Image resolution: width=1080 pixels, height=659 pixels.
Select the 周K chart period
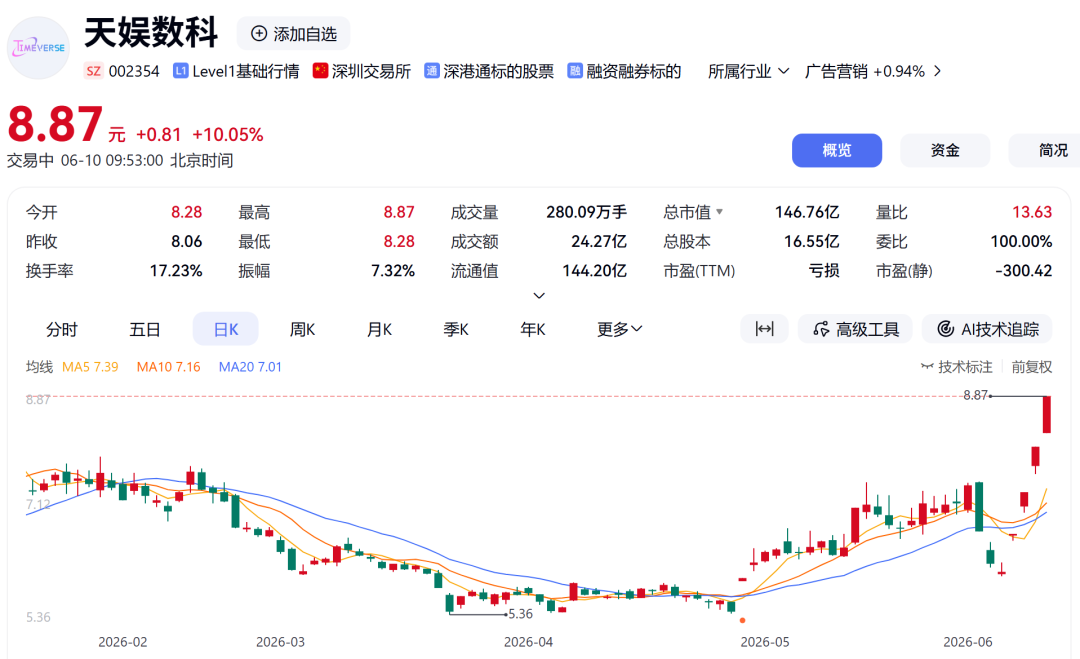302,329
